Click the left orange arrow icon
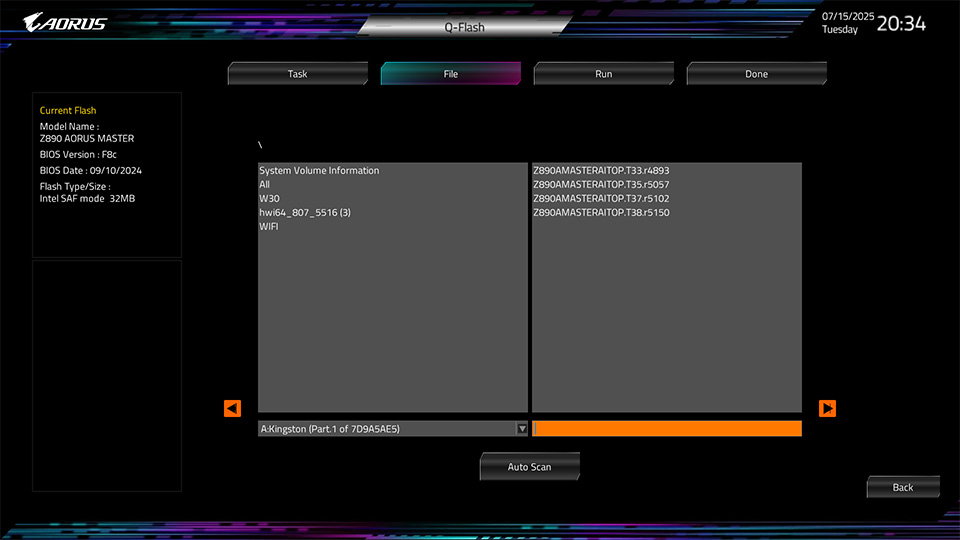960x540 pixels. (232, 408)
